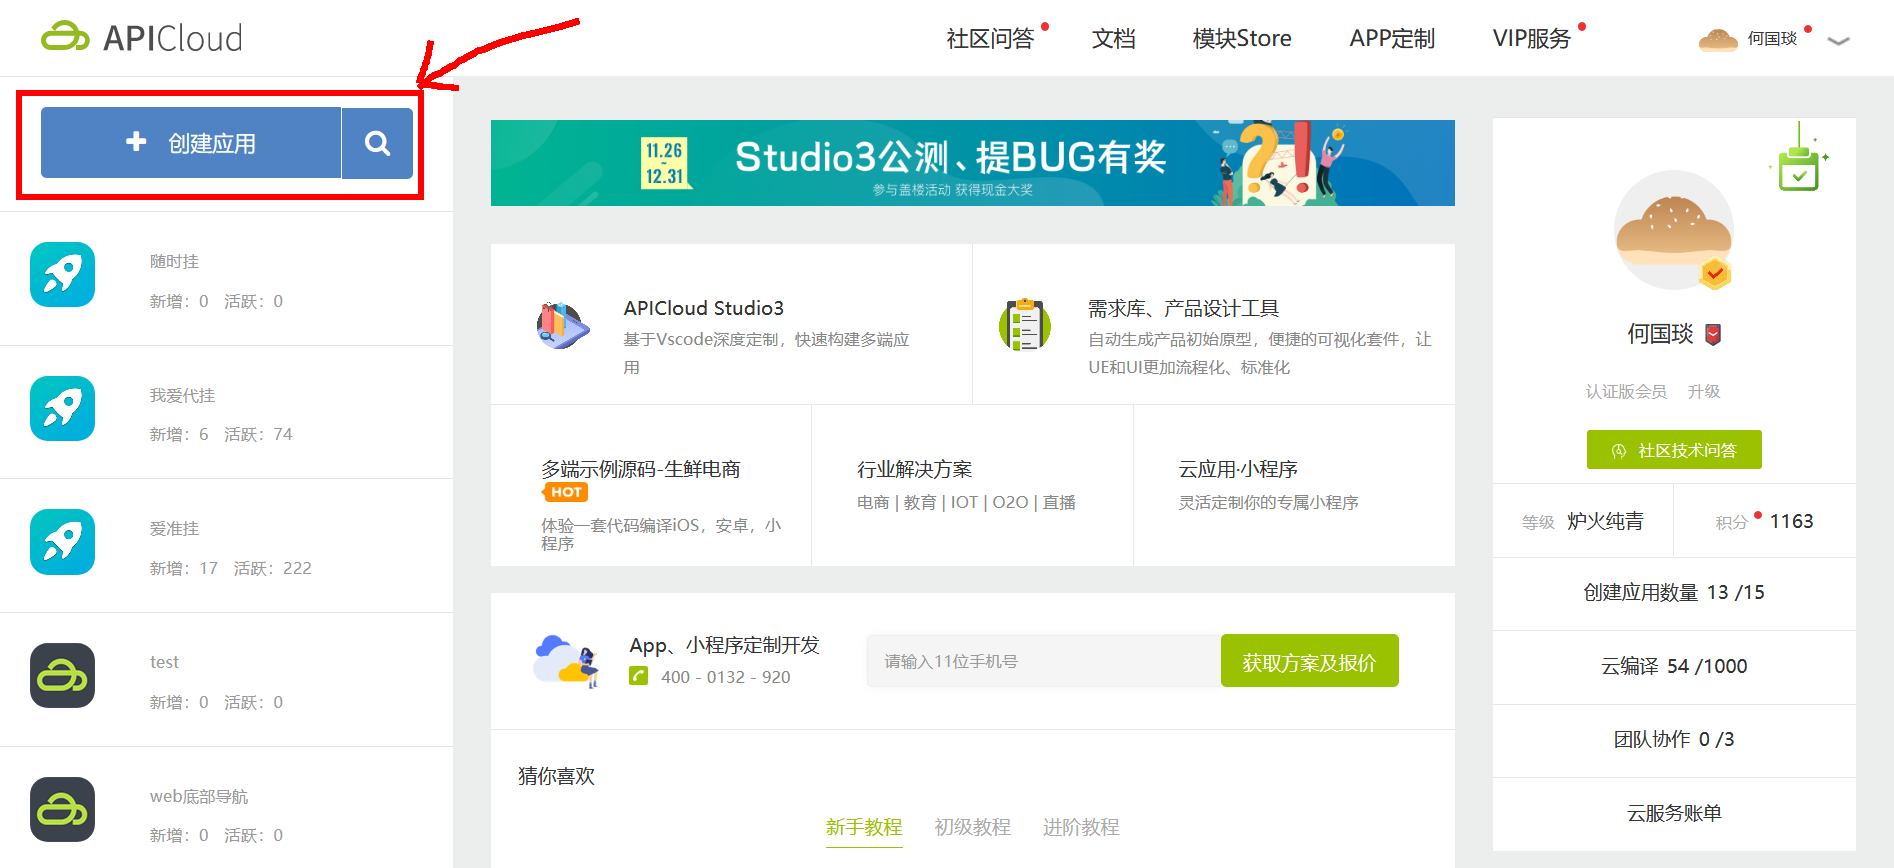Click the 等级 炉火纯青 level cell

1583,521
